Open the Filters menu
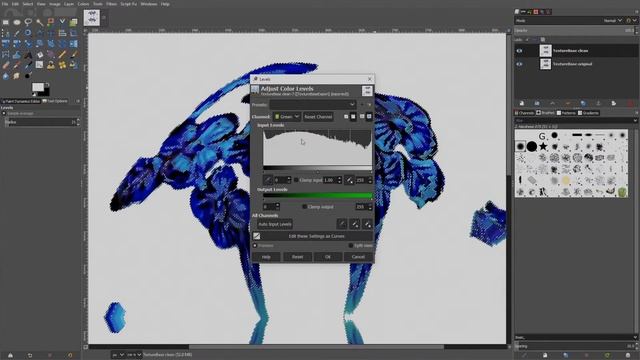The width and height of the screenshot is (640, 360). (x=111, y=4)
